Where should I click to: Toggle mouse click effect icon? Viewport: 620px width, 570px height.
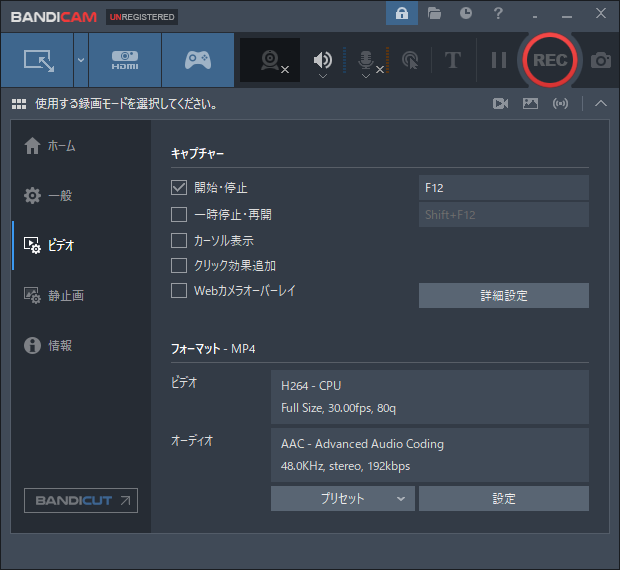pyautogui.click(x=410, y=60)
